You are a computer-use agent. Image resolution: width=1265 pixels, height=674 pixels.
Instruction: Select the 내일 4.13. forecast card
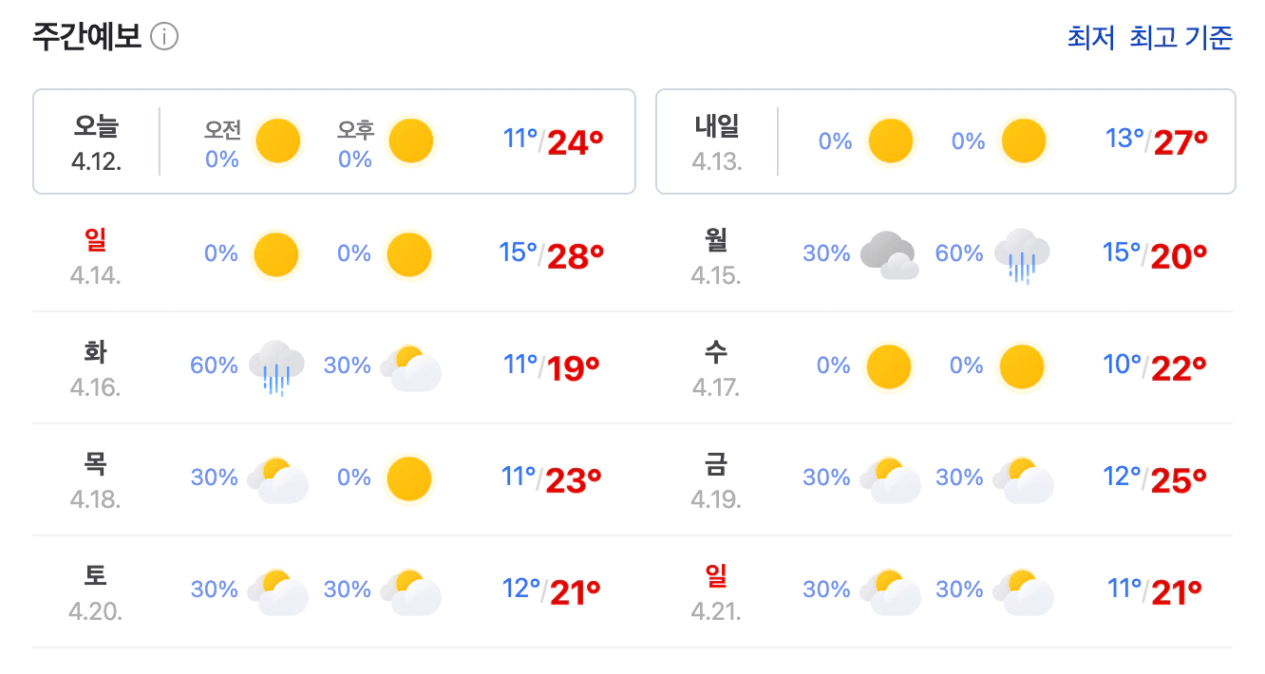click(x=945, y=141)
